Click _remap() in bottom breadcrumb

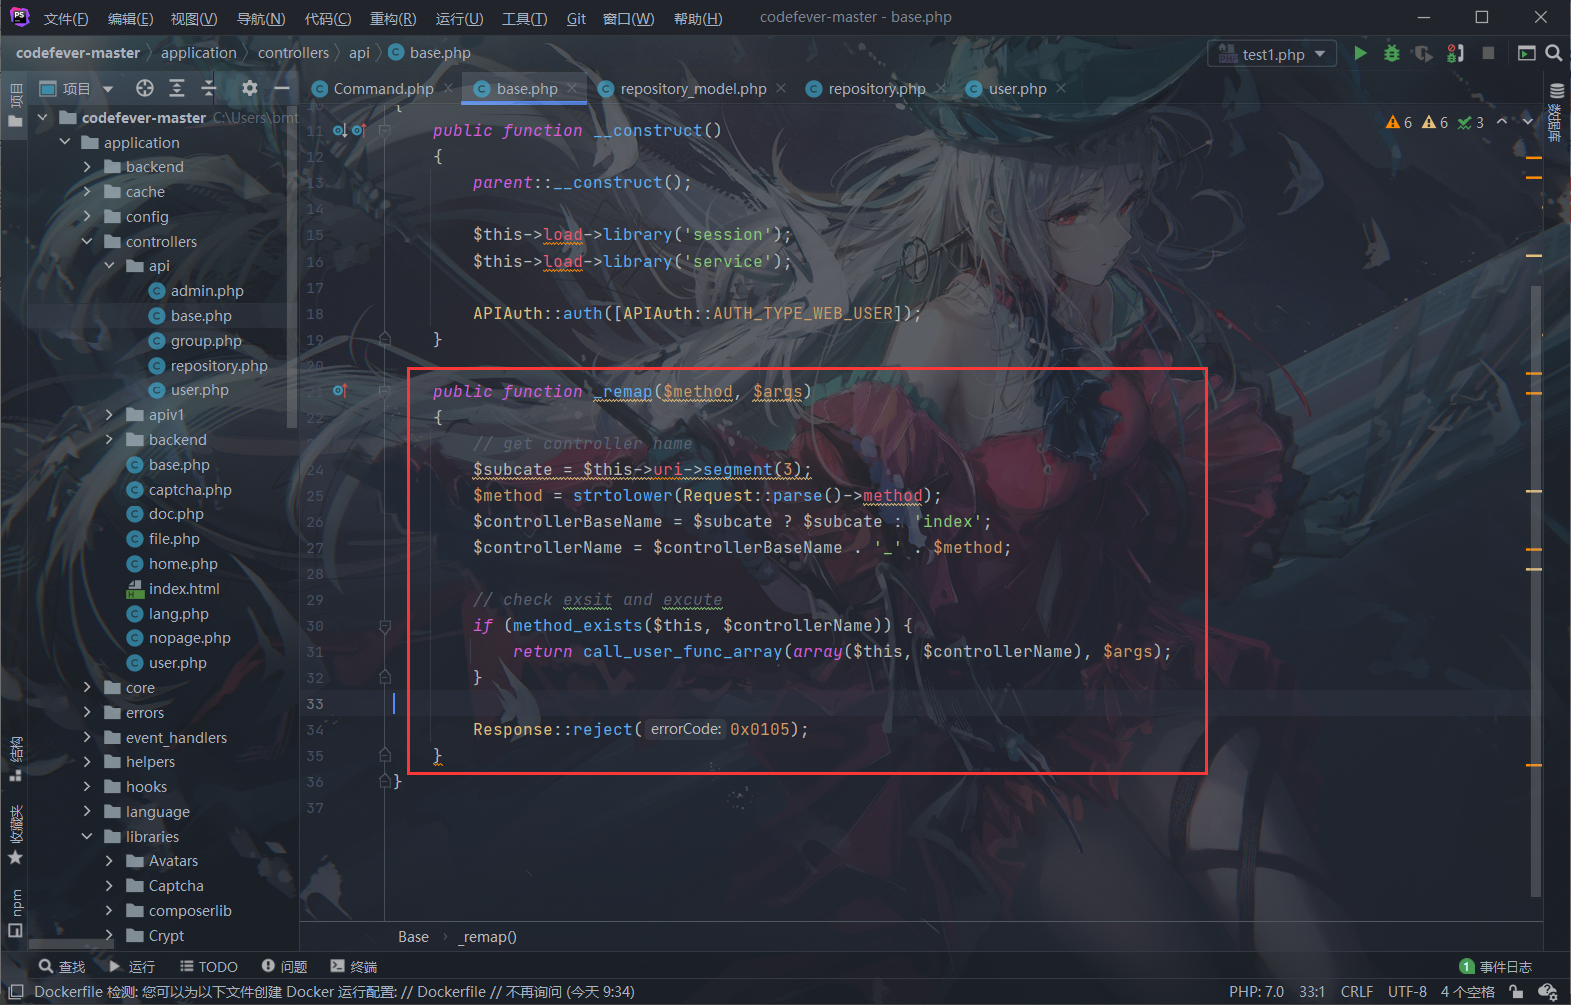[488, 937]
